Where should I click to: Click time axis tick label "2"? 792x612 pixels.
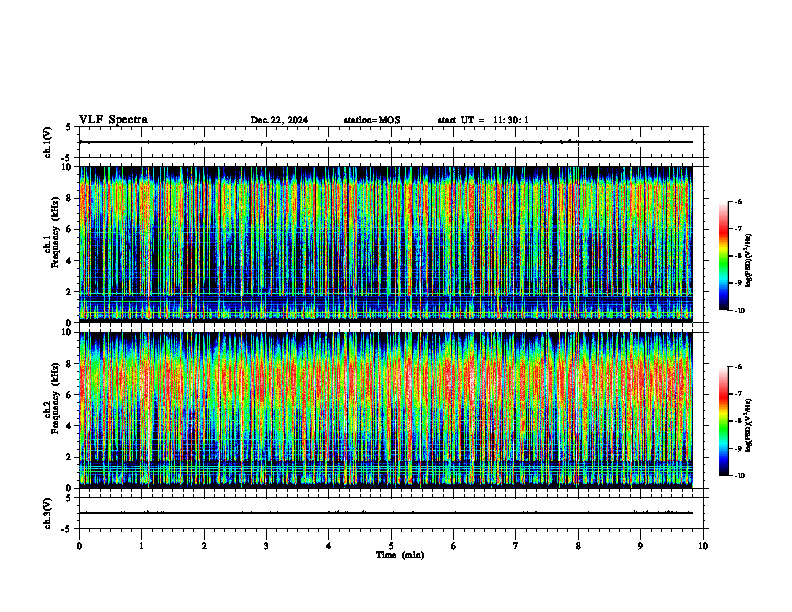pos(204,546)
